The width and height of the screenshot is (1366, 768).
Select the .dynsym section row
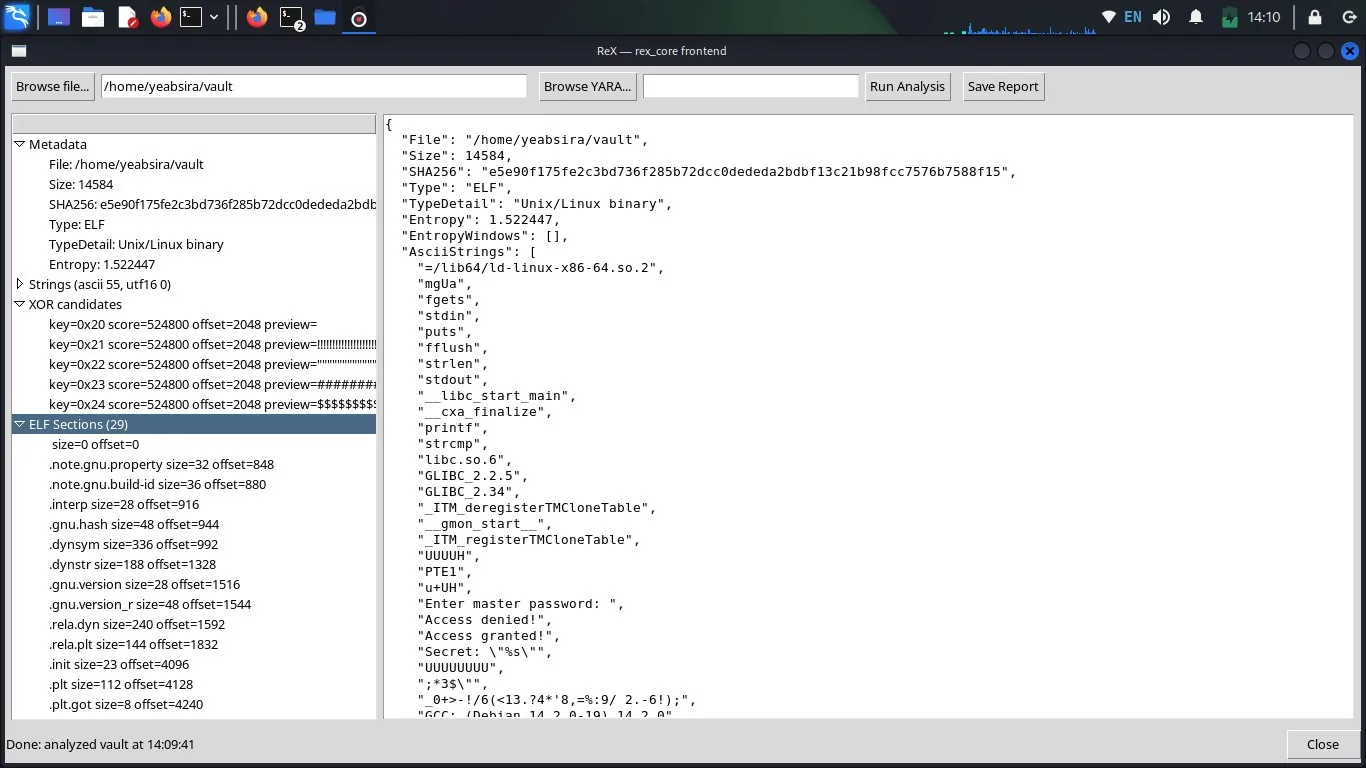(x=194, y=544)
